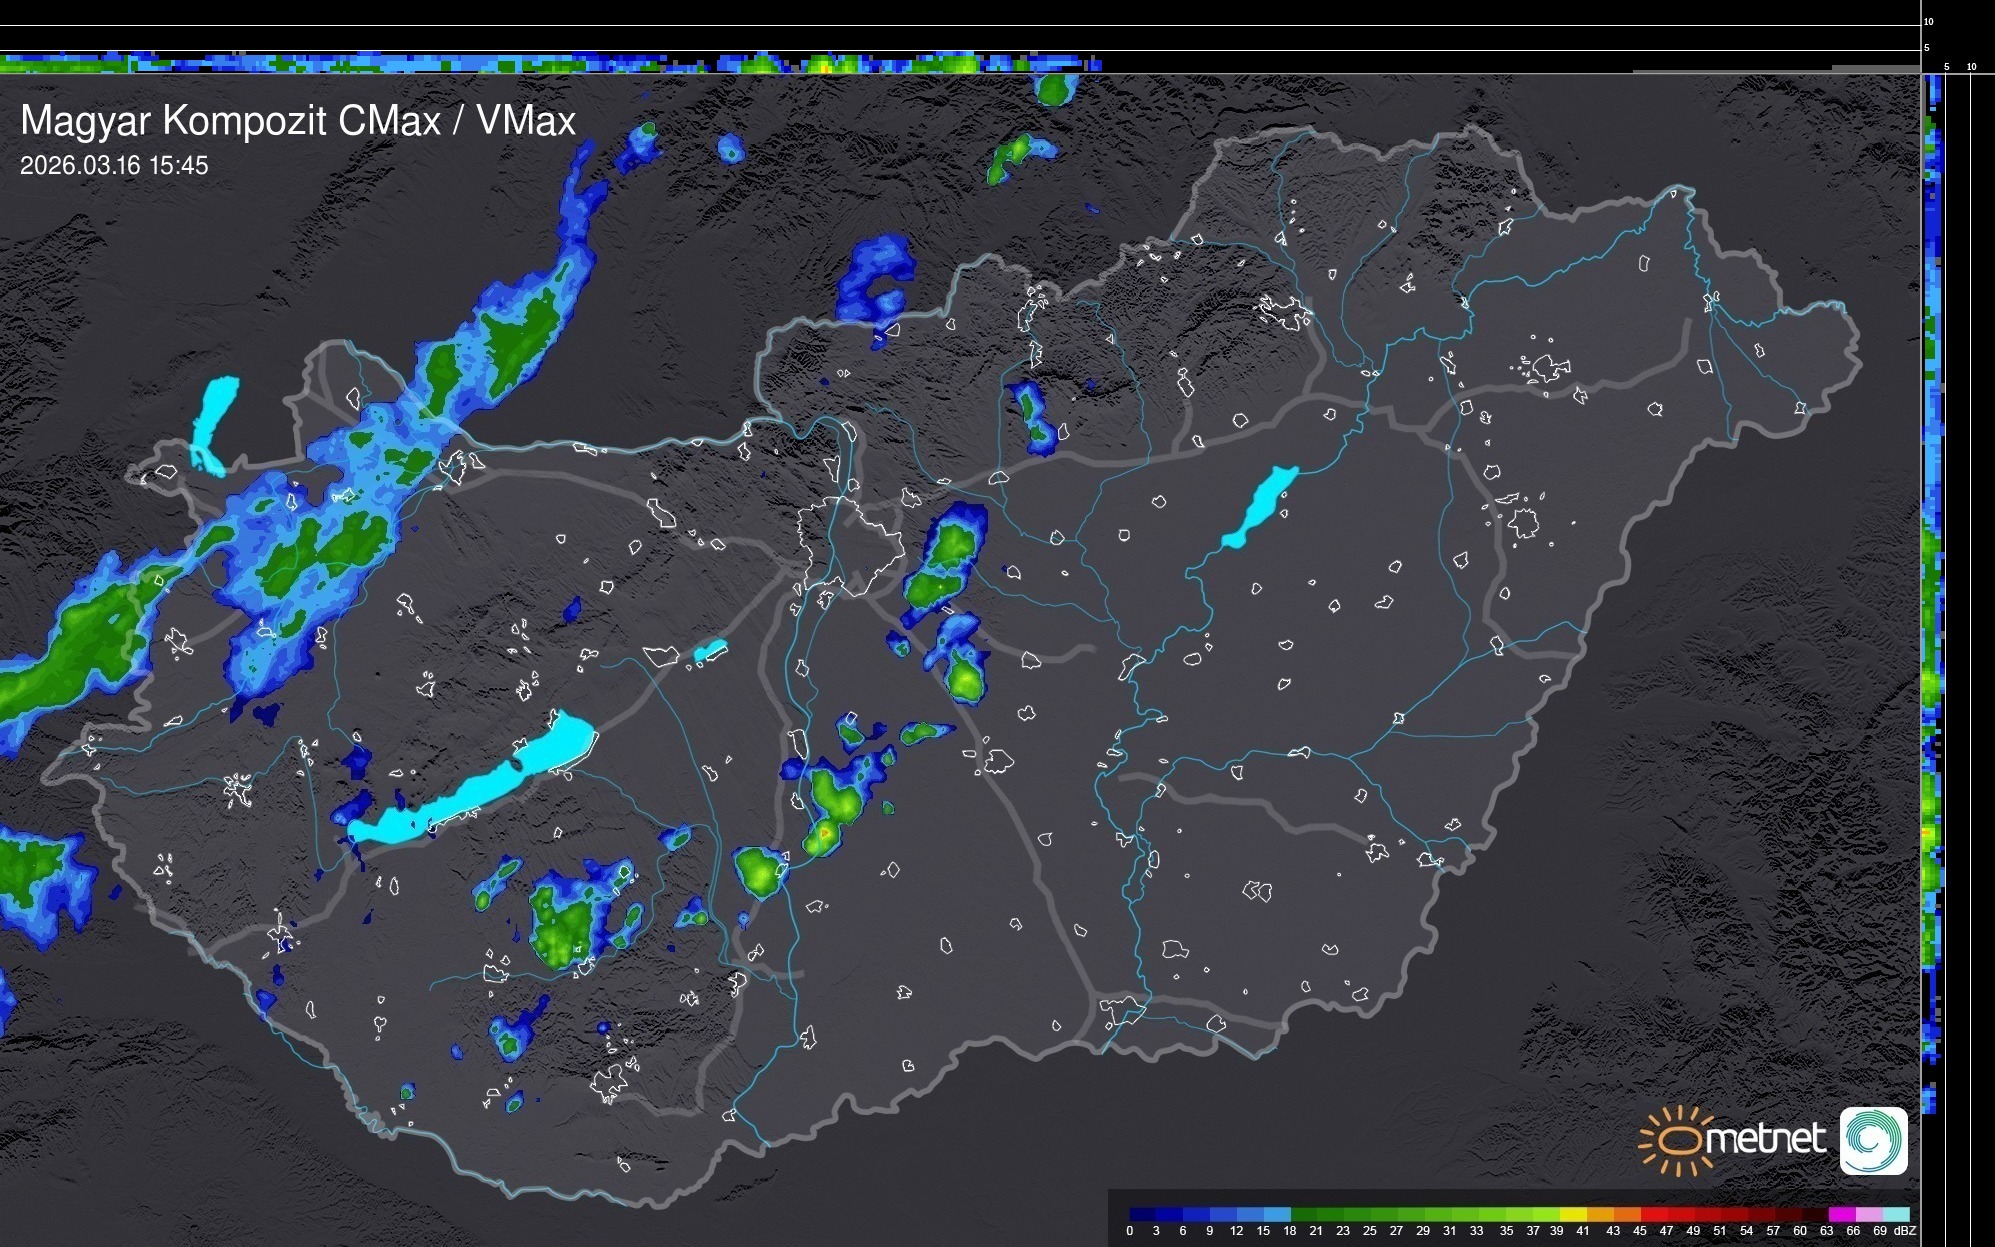Click the white Budapest city outline
Screen dimensions: 1995x1247
click(x=850, y=545)
